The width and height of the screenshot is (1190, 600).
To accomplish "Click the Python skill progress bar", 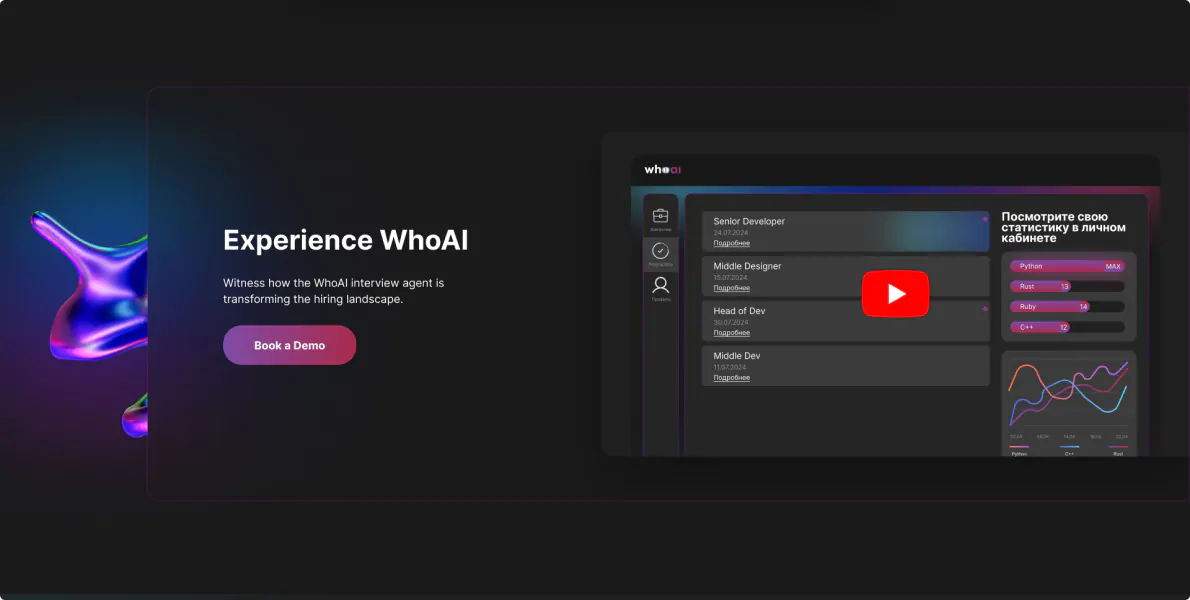I will point(1067,266).
